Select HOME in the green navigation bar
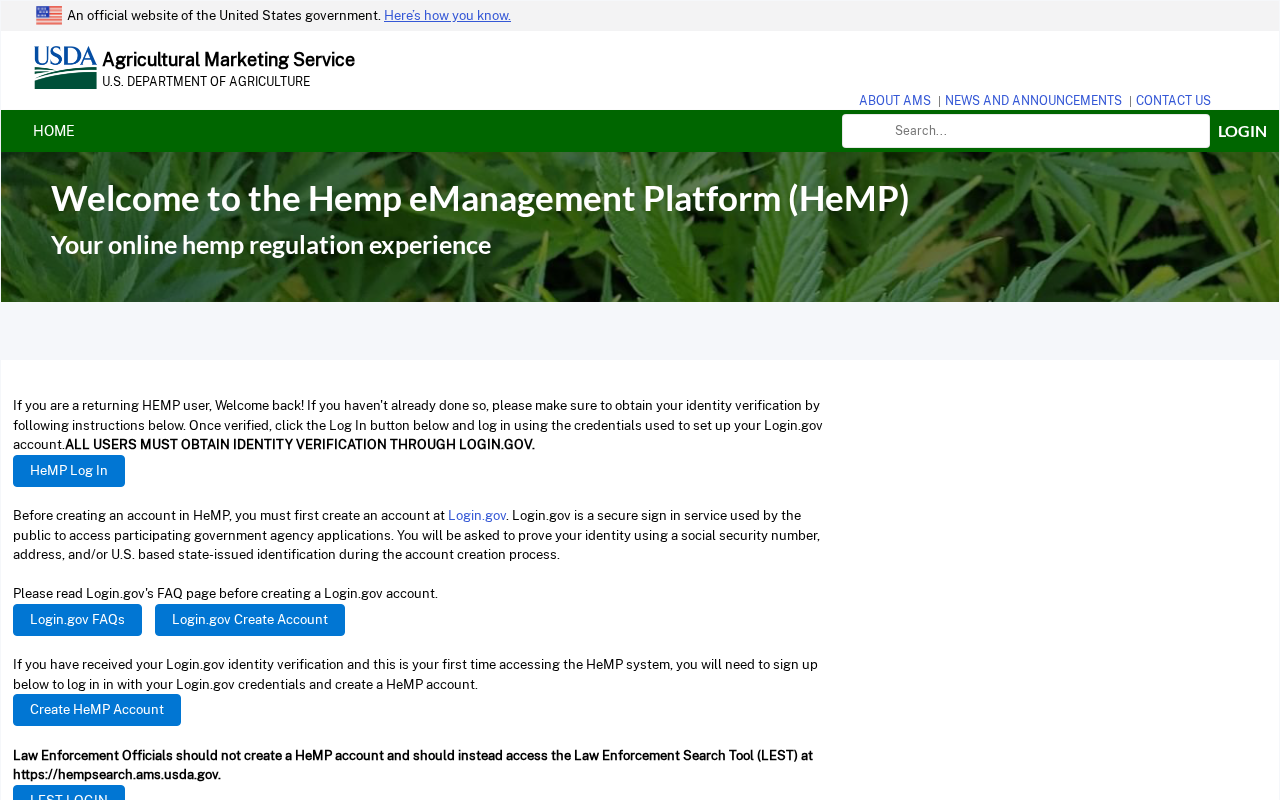Screen dimensions: 1280x800 [54, 131]
